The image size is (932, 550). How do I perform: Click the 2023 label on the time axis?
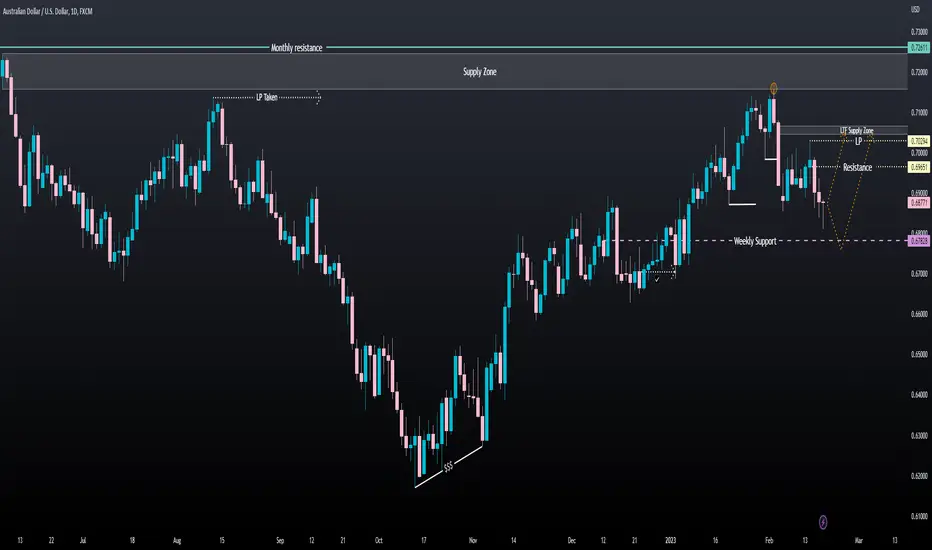670,540
